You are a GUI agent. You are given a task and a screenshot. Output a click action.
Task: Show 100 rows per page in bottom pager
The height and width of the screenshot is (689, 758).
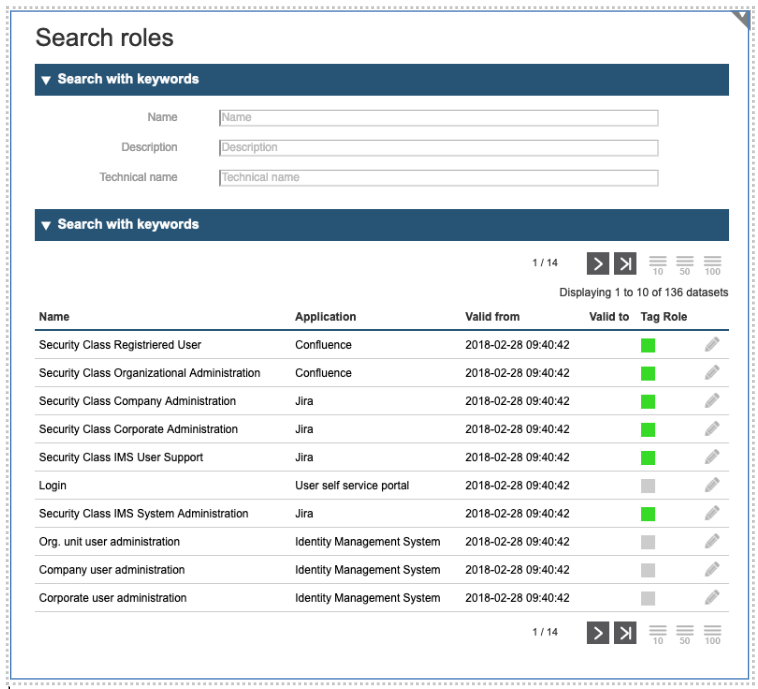(x=712, y=635)
